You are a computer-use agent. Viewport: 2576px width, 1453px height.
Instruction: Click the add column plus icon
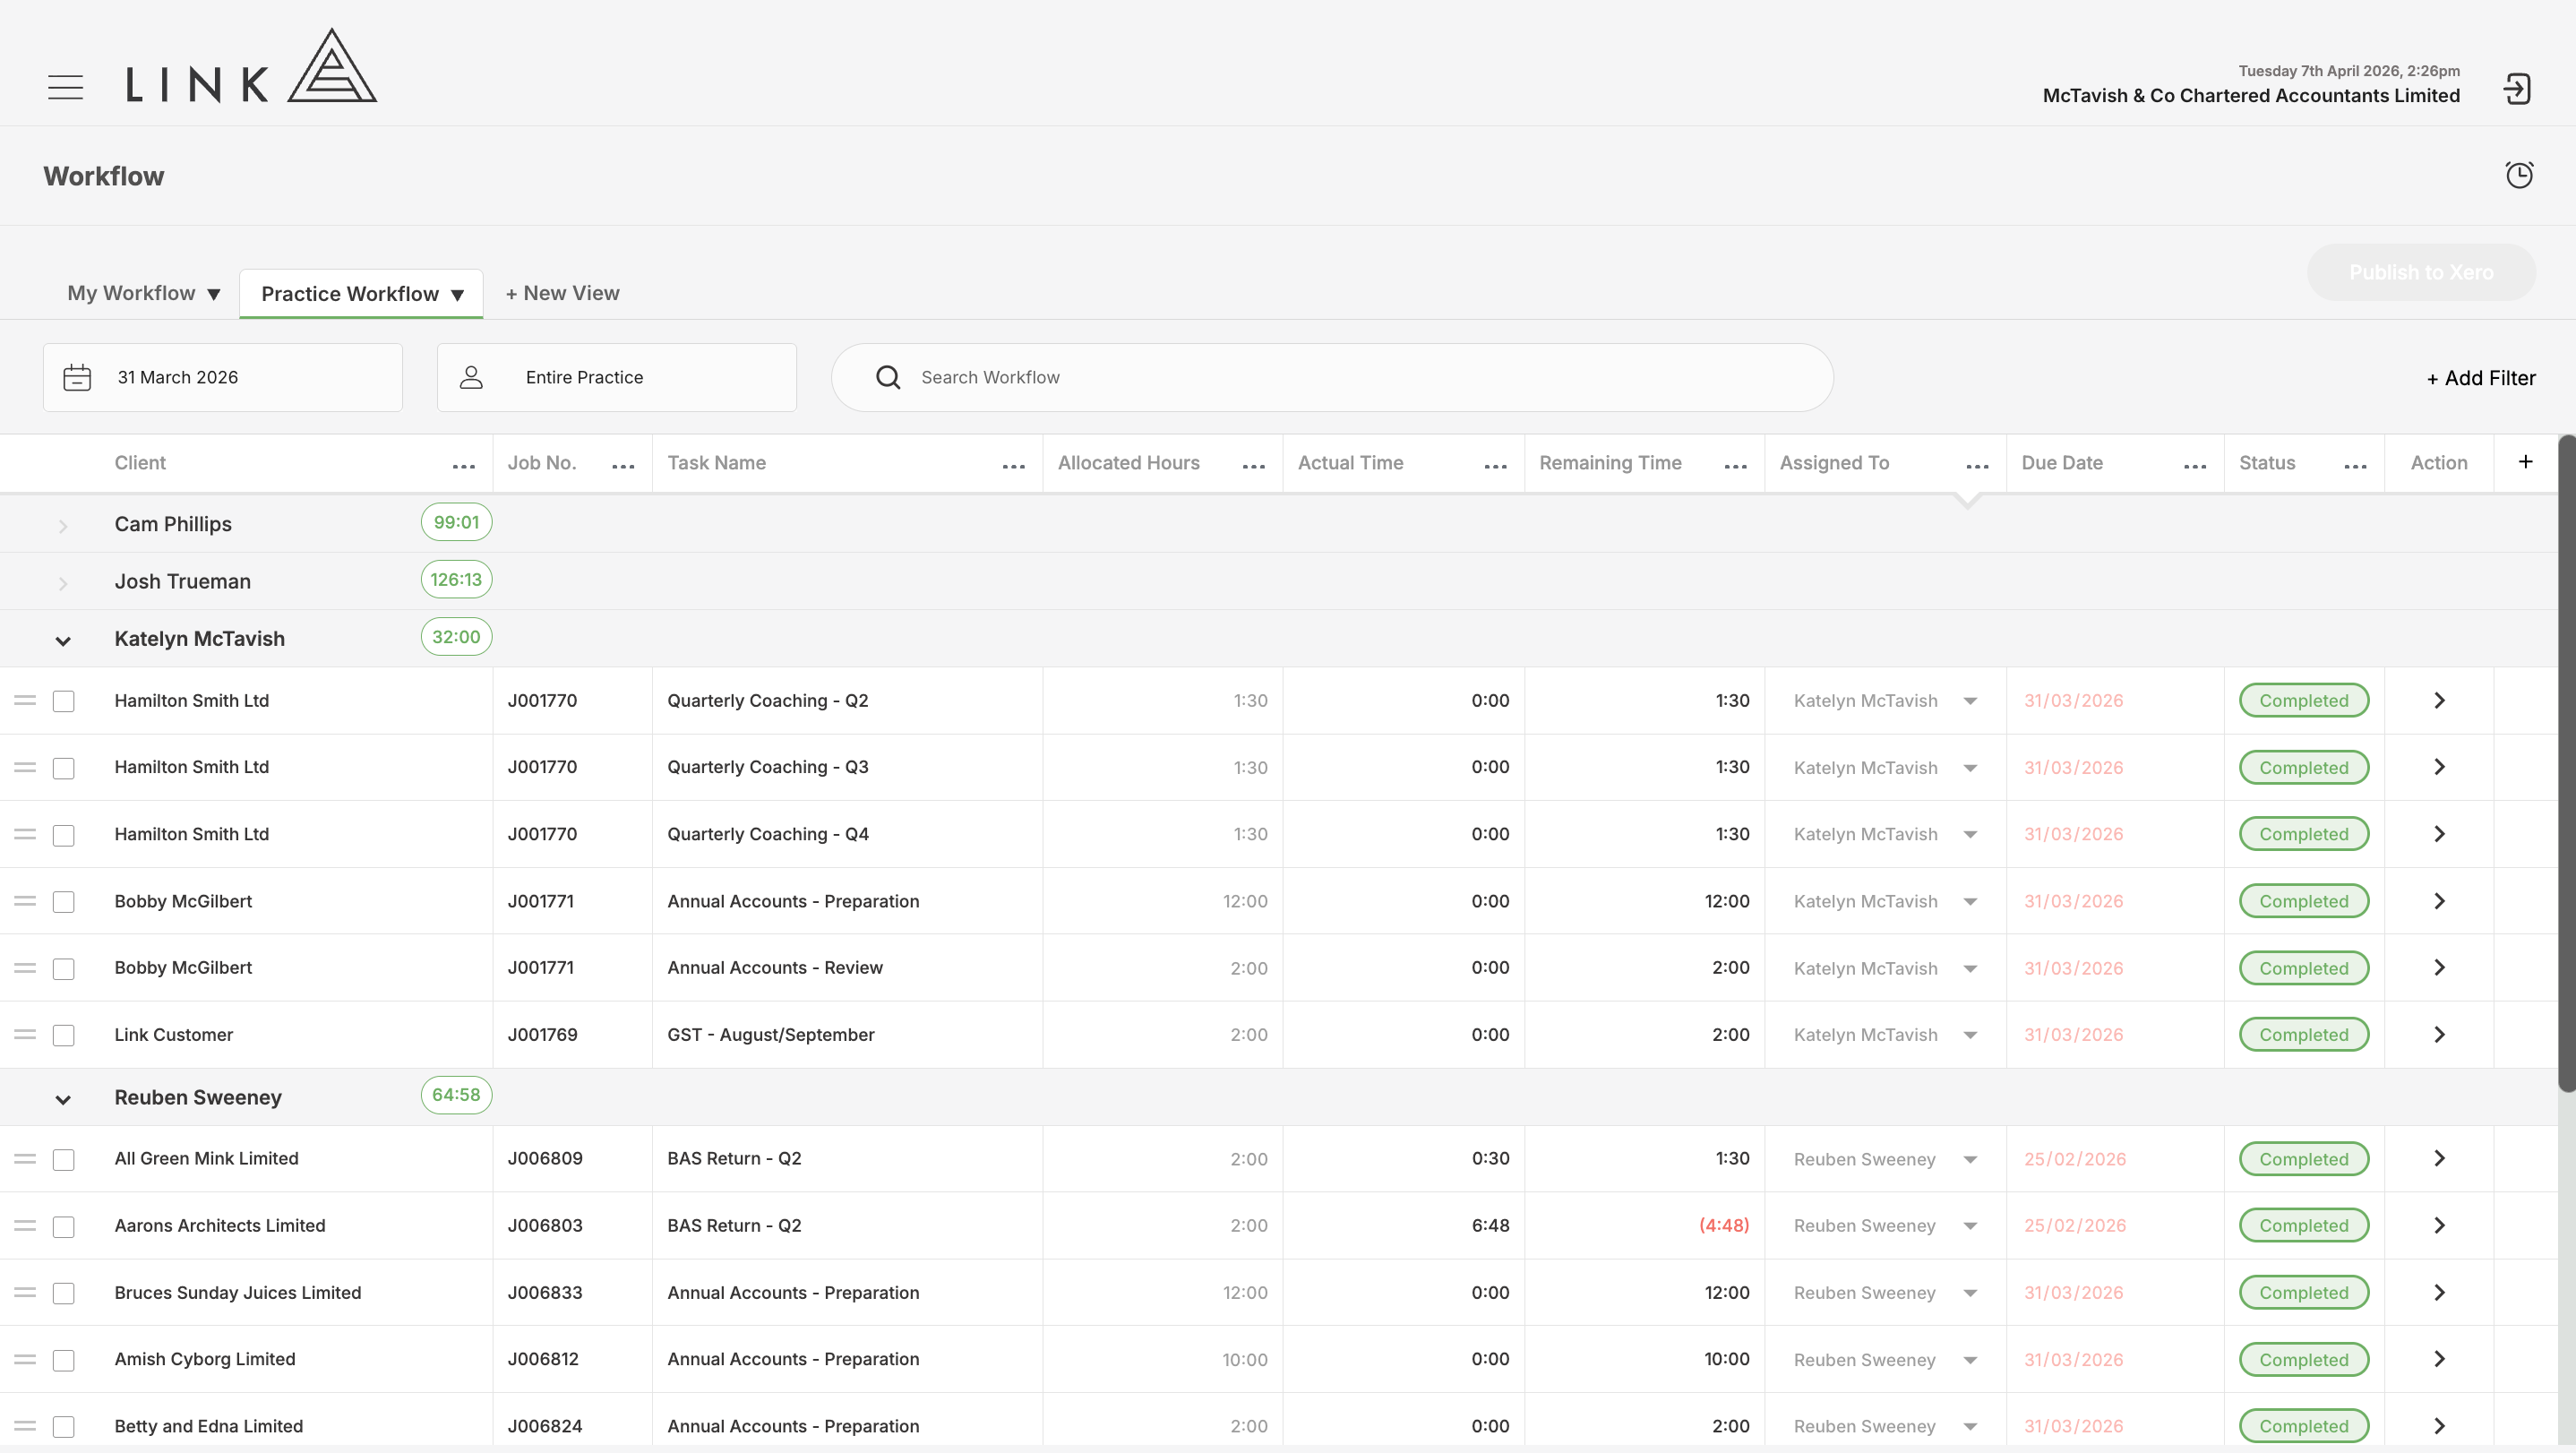[x=2525, y=461]
